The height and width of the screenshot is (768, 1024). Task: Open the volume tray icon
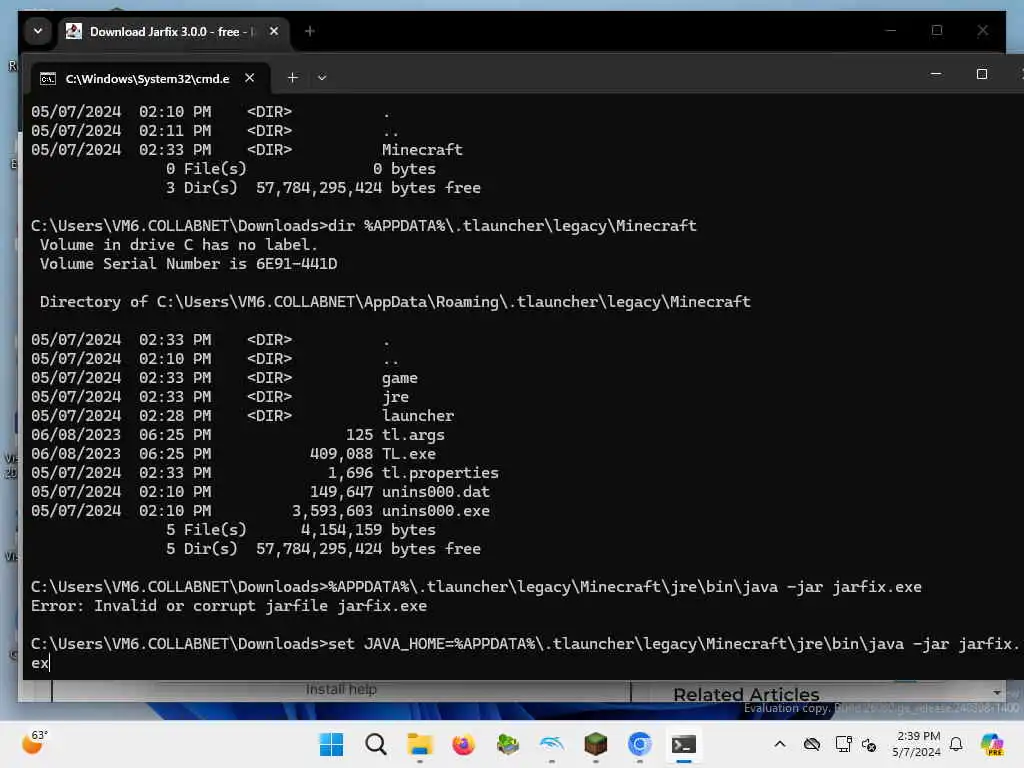click(869, 744)
